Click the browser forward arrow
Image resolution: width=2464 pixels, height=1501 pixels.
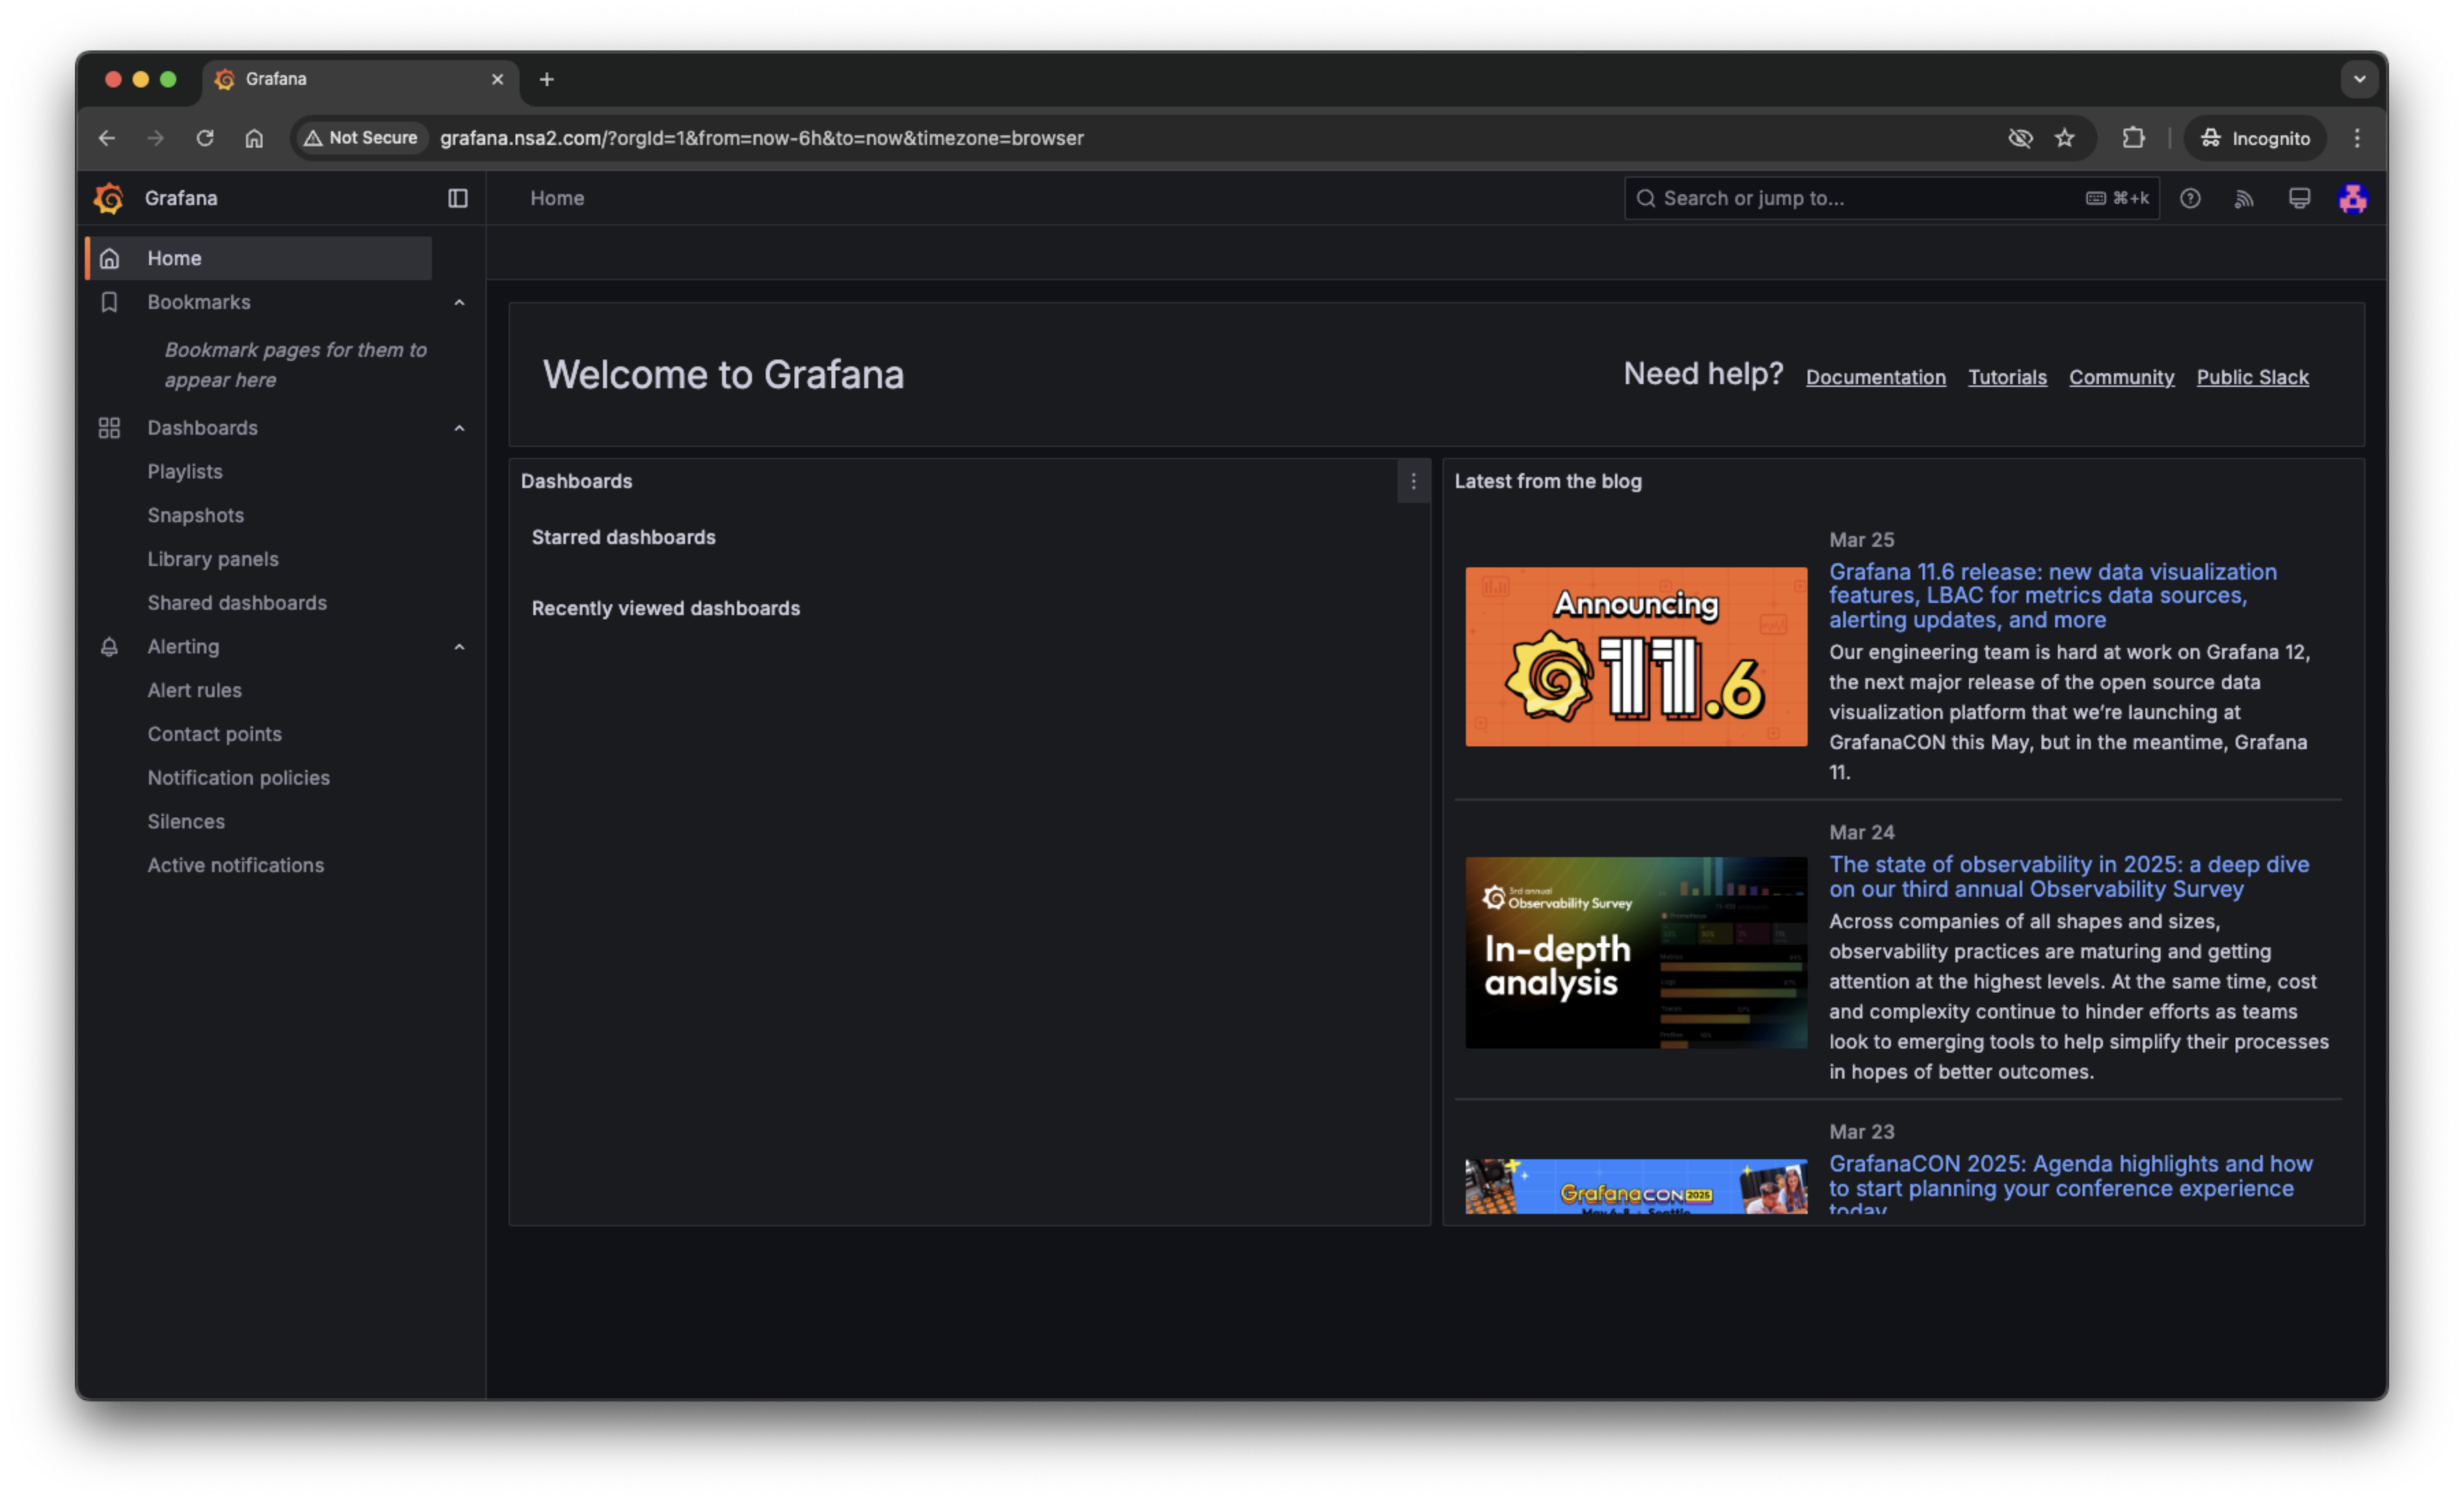155,138
